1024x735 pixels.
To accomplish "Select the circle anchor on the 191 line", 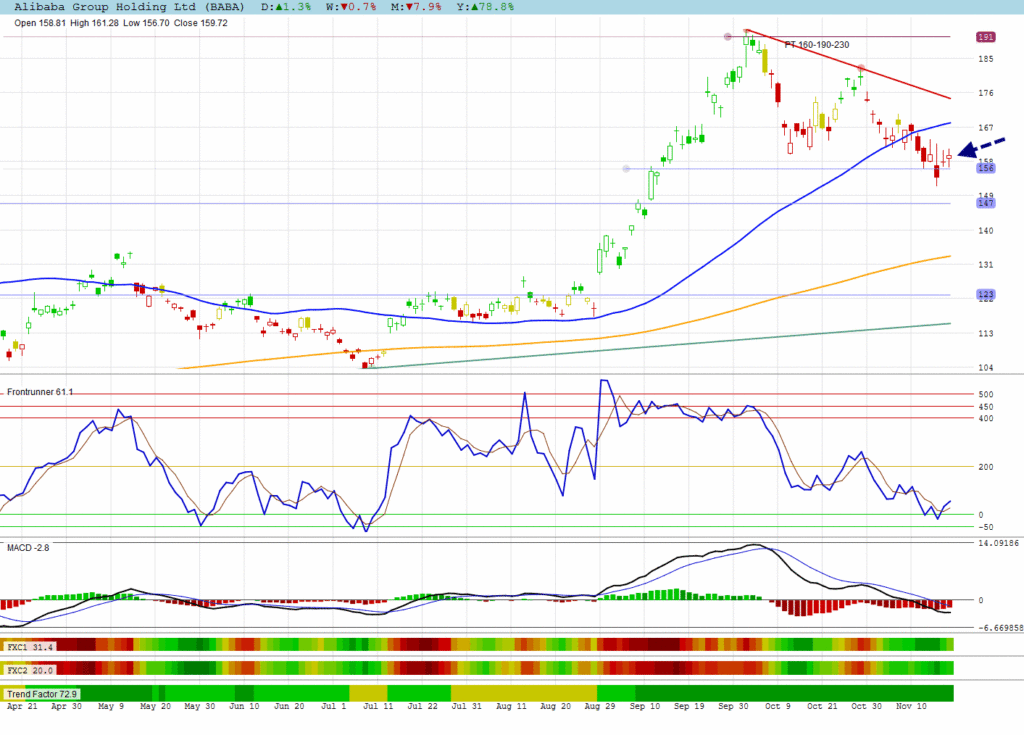I will pyautogui.click(x=728, y=37).
